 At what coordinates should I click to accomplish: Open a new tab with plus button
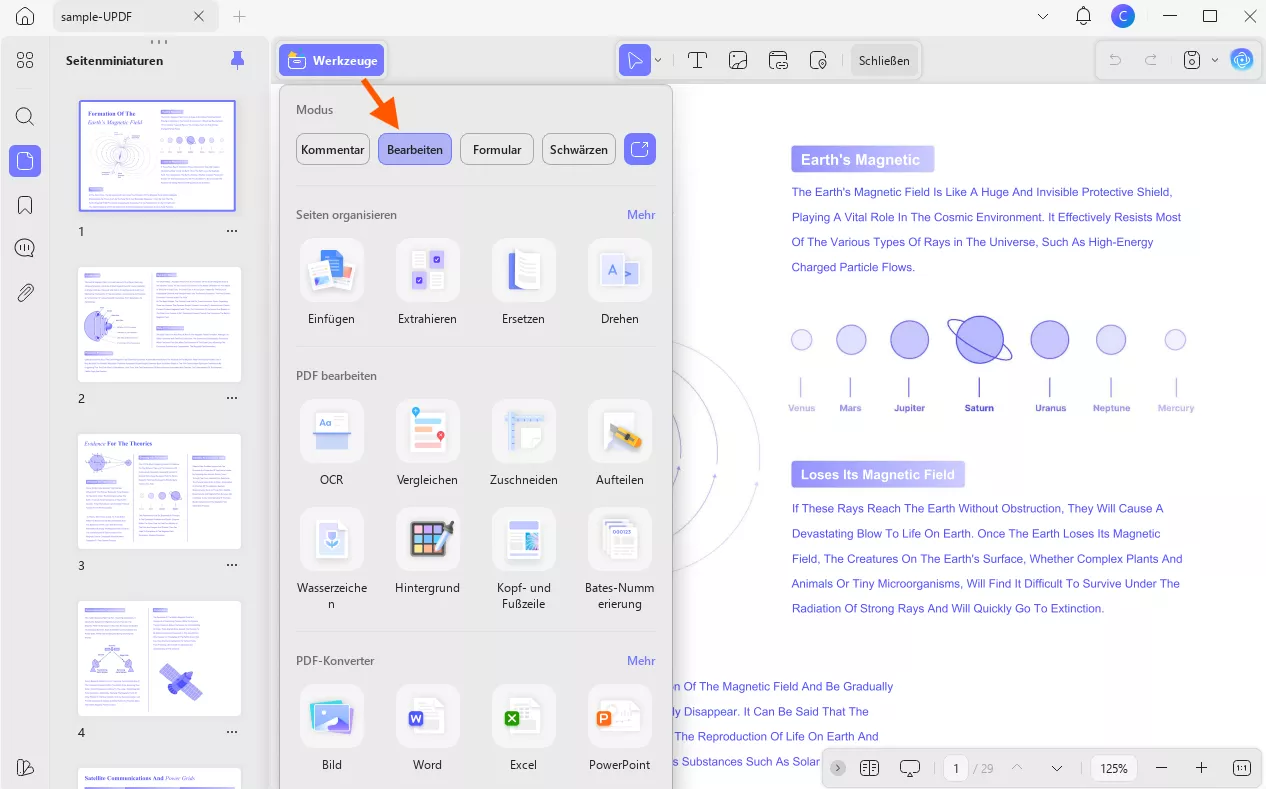[239, 17]
